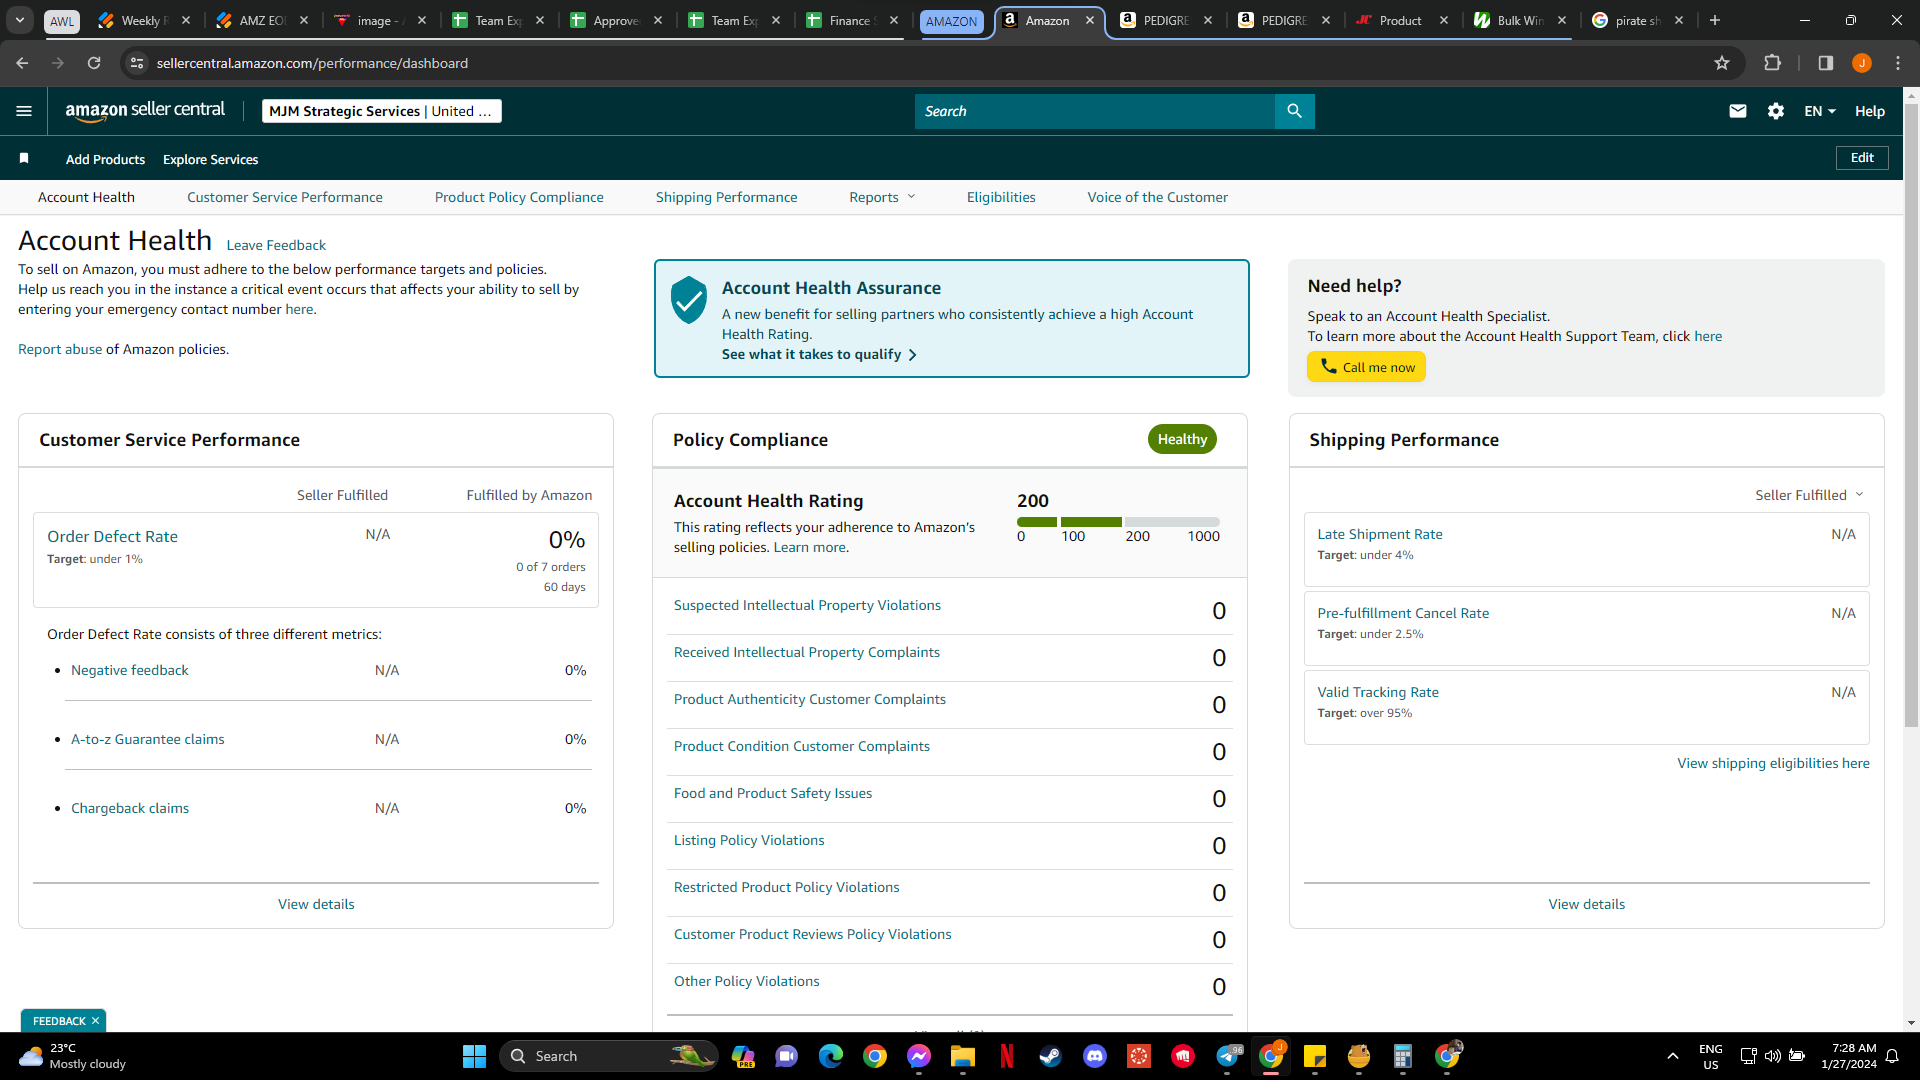This screenshot has width=1920, height=1080.
Task: Reload the current page
Action: (x=94, y=63)
